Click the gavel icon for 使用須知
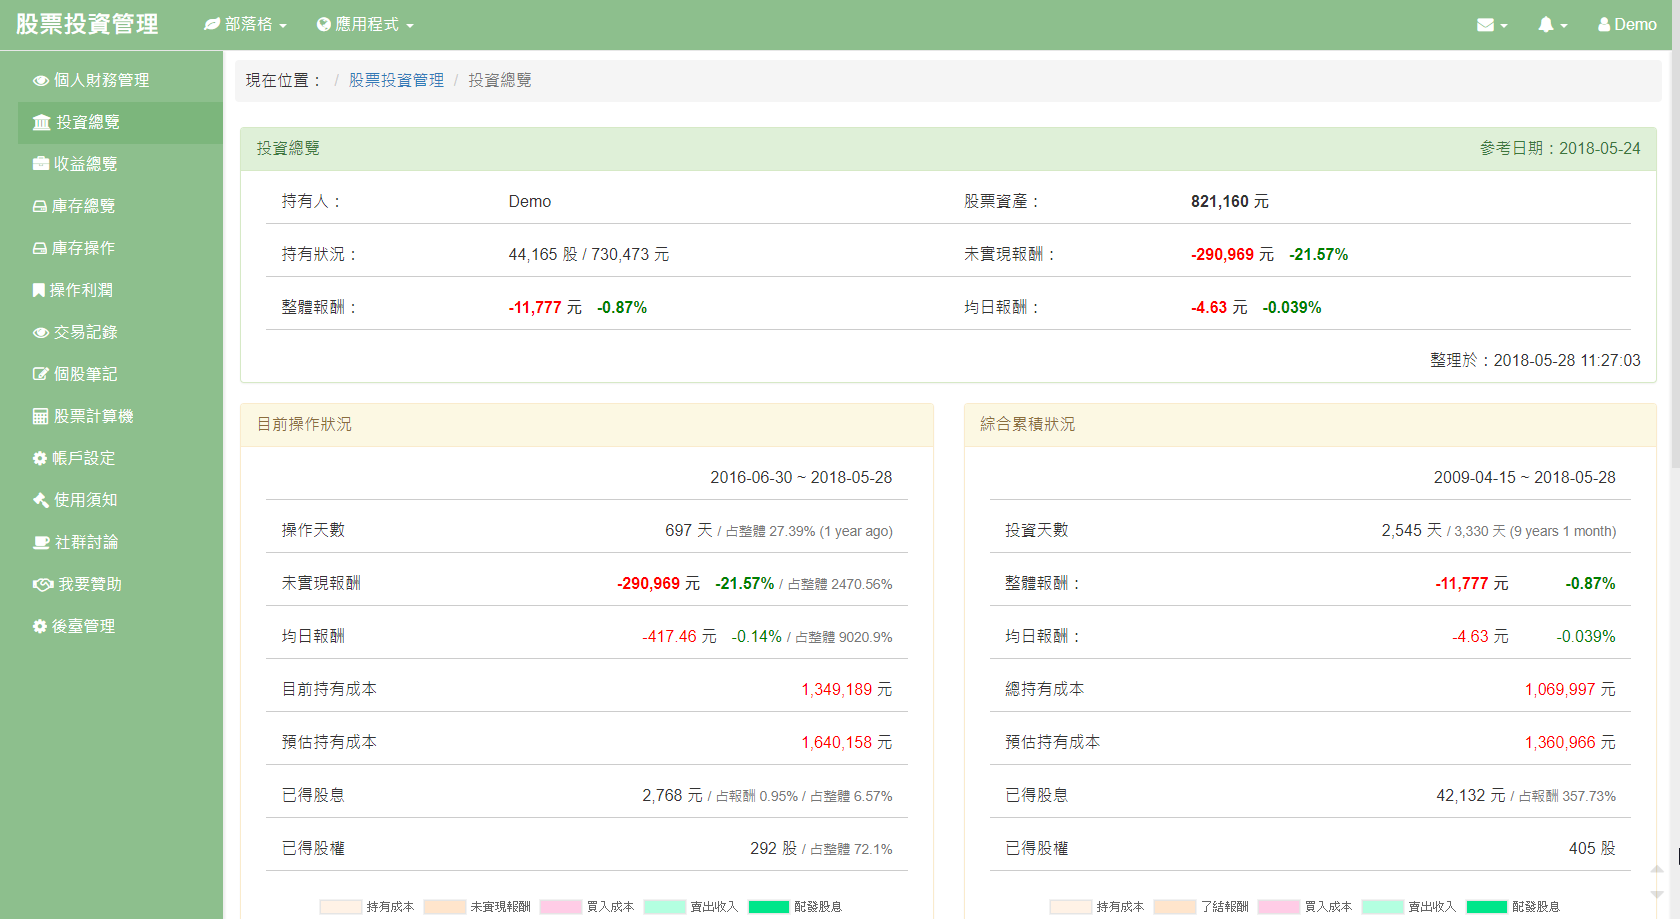Viewport: 1680px width, 919px height. pos(41,500)
